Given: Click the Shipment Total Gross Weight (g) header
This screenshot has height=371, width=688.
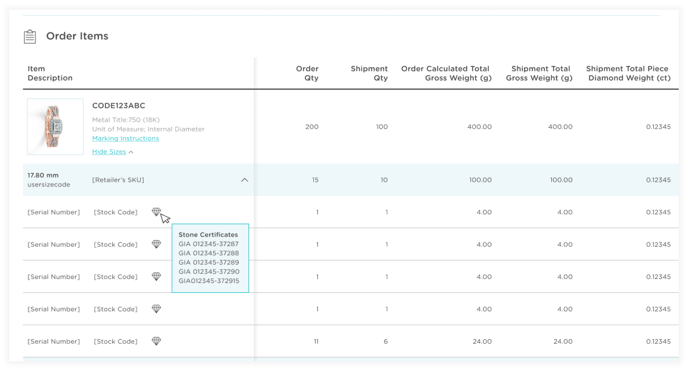Looking at the screenshot, I should click(x=539, y=73).
